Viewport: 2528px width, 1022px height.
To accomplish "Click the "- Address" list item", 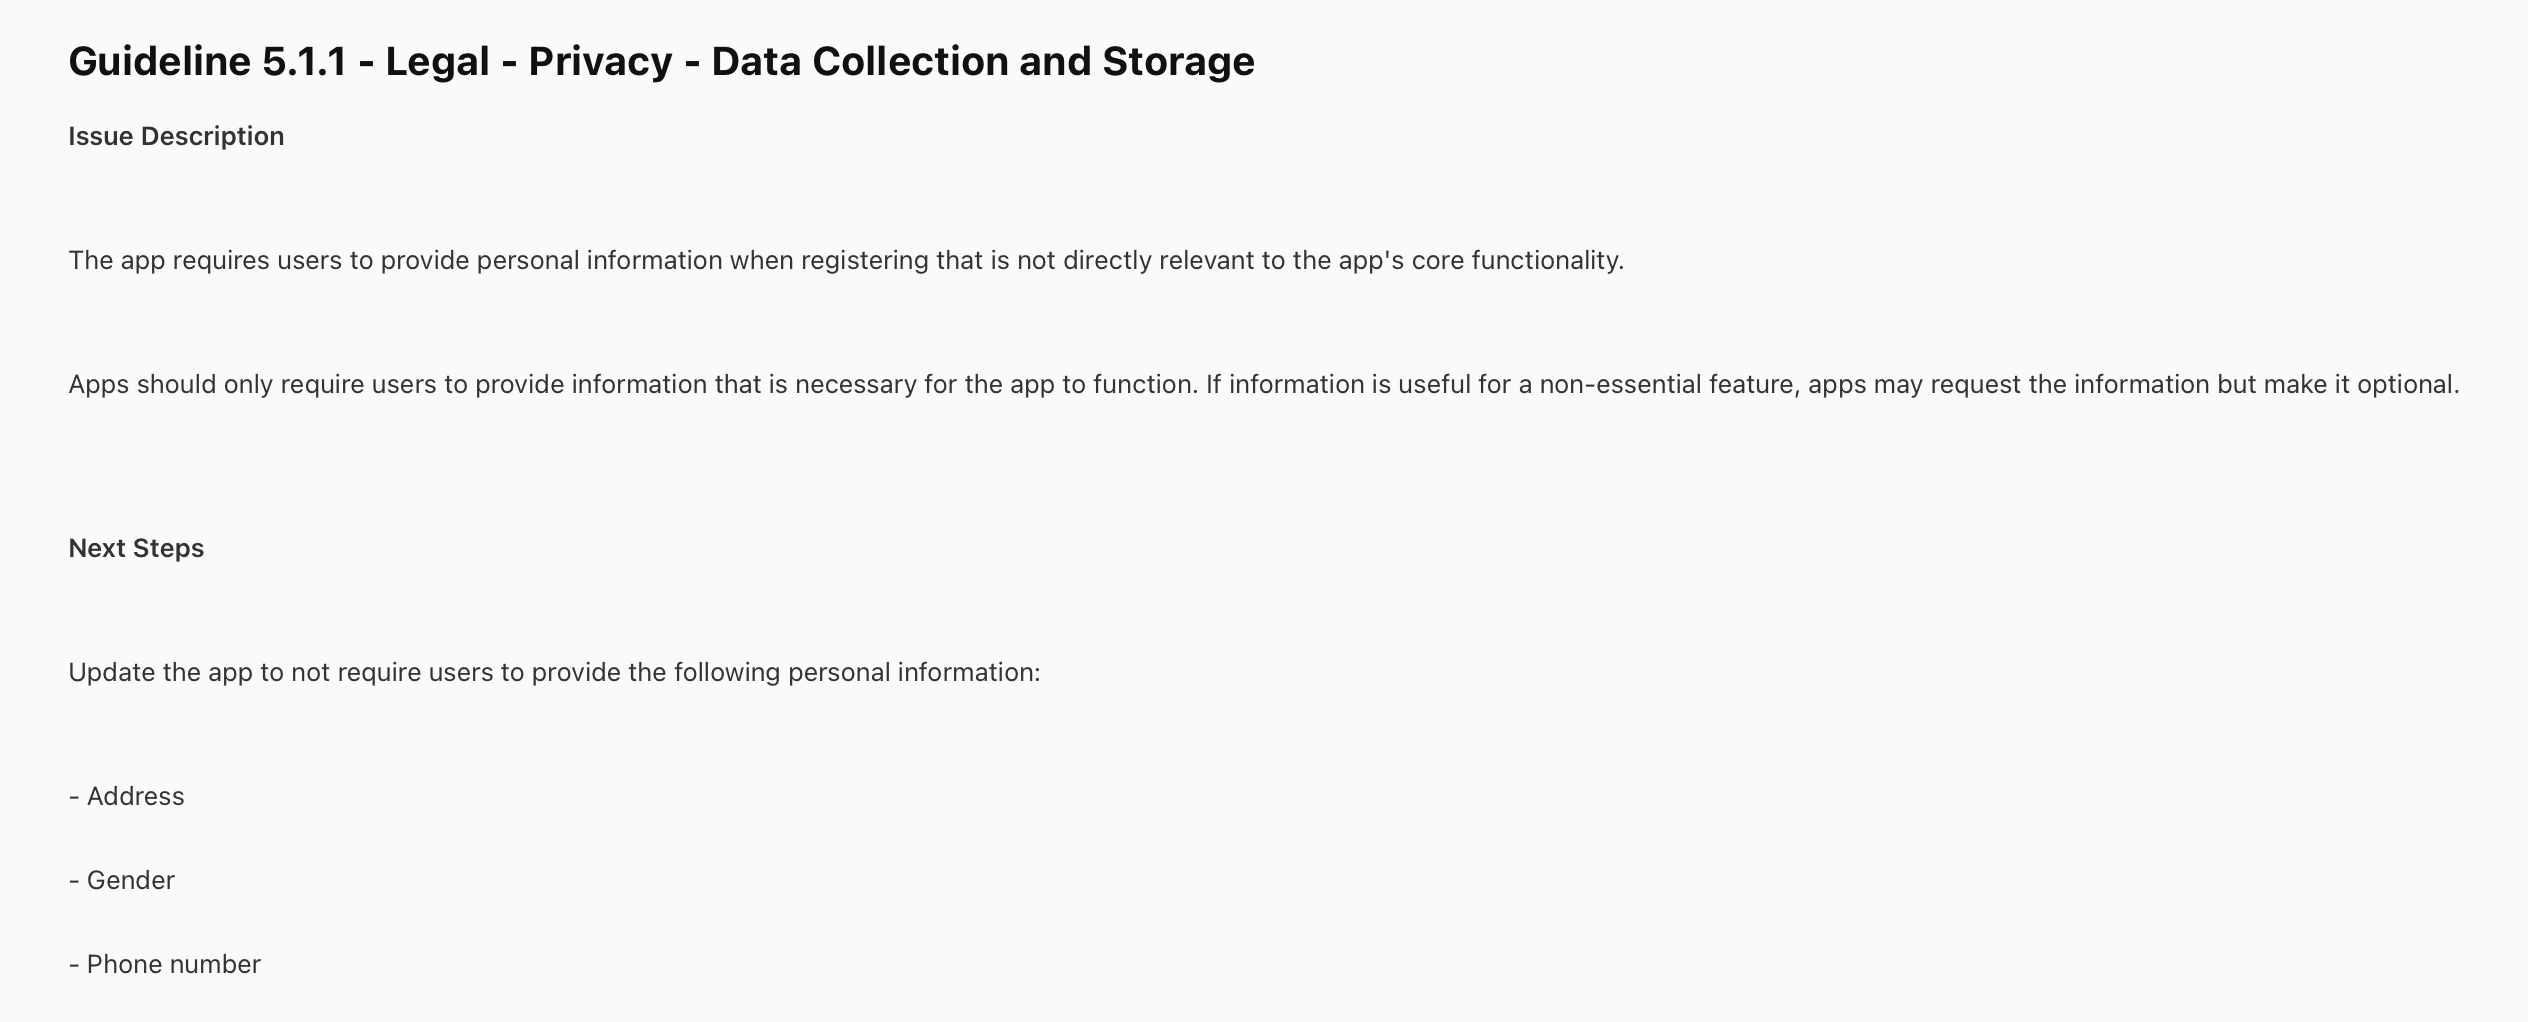I will coord(127,796).
